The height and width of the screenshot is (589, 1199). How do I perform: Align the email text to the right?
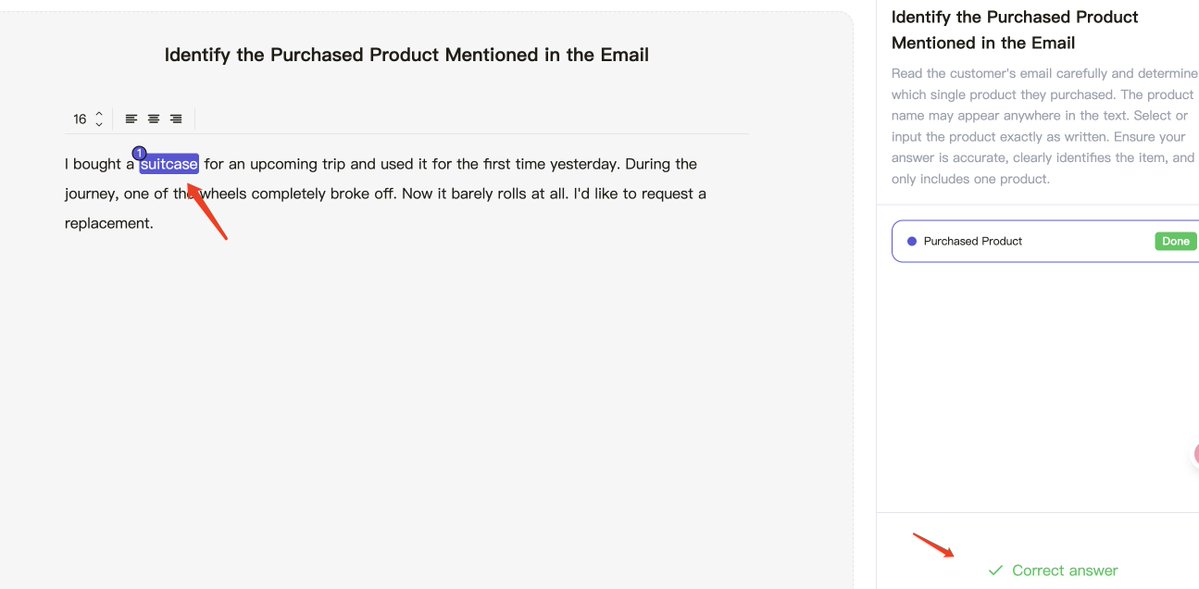[176, 119]
